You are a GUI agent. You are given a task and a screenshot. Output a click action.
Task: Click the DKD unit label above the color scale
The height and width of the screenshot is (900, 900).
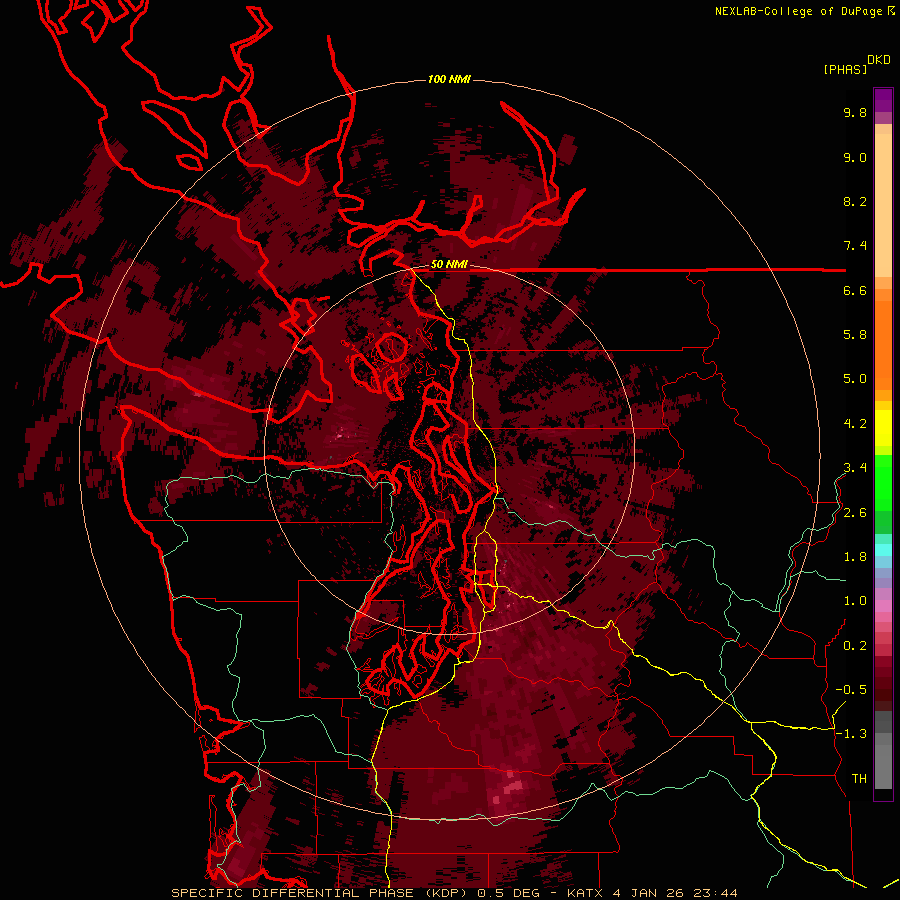coord(879,60)
